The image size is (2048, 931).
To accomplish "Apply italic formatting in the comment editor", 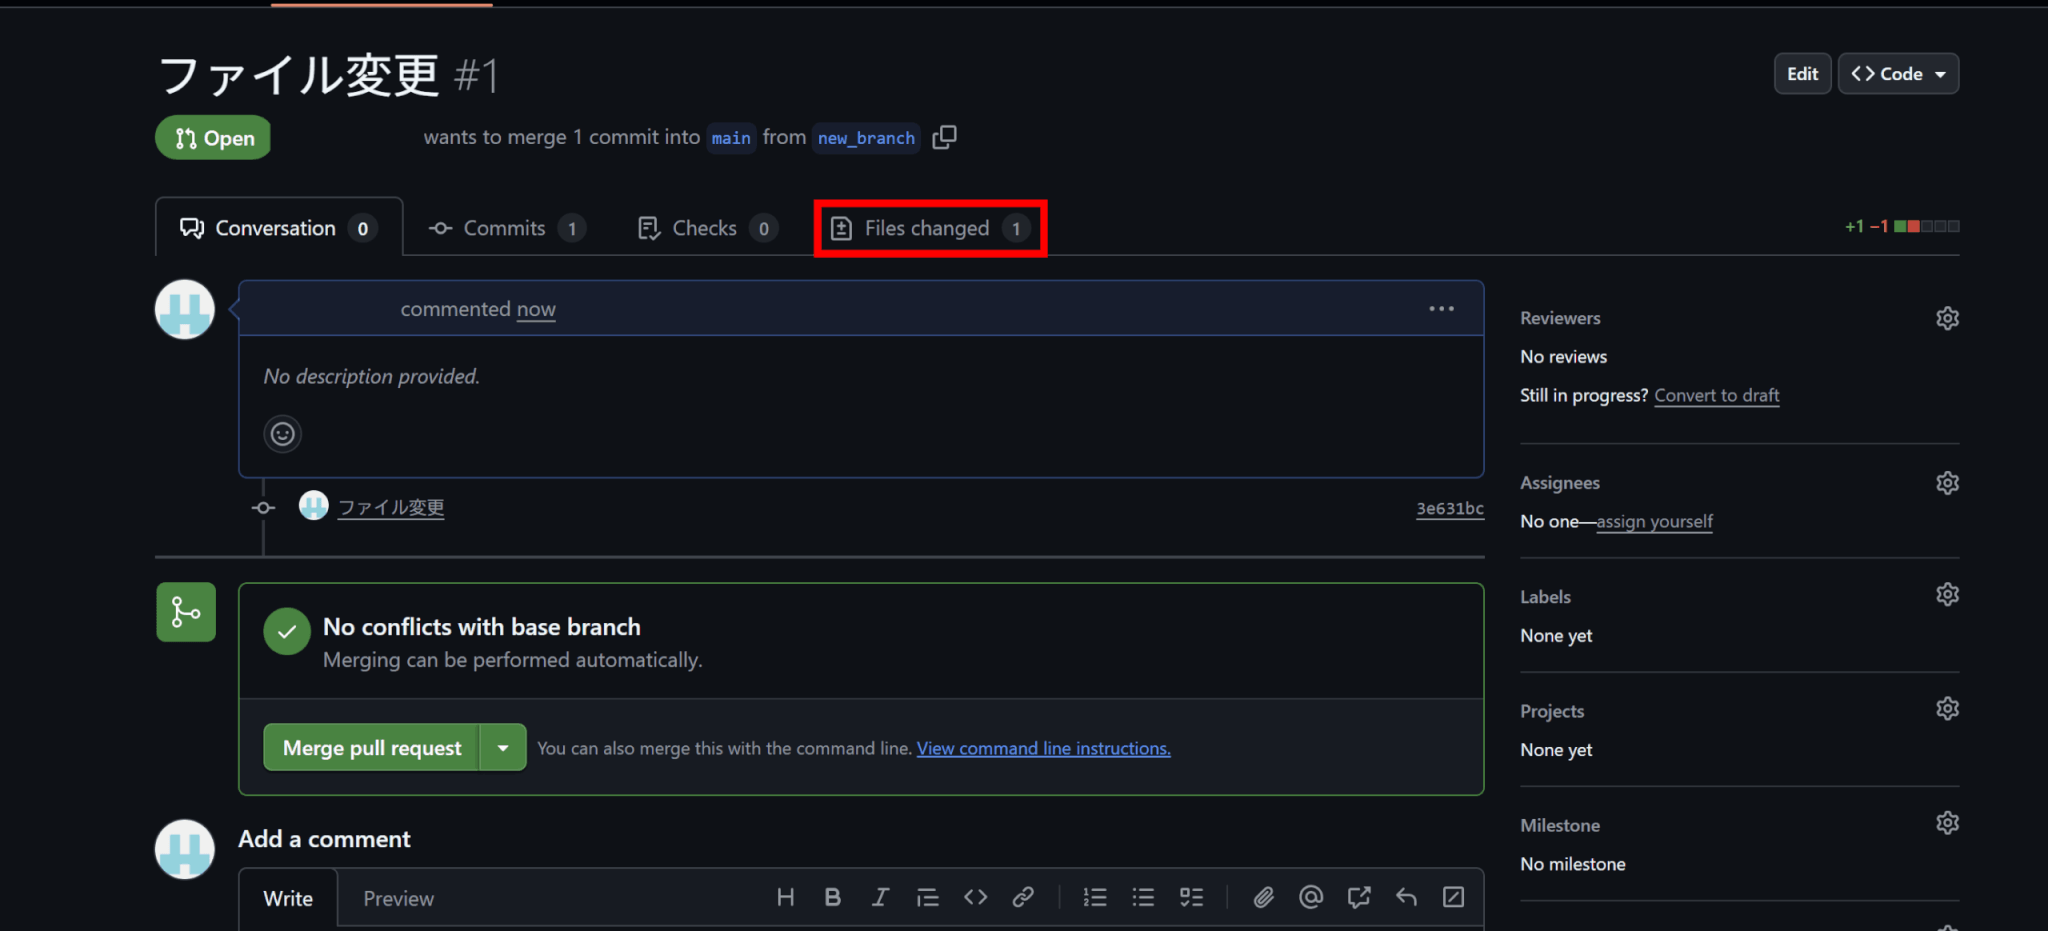I will 880,897.
